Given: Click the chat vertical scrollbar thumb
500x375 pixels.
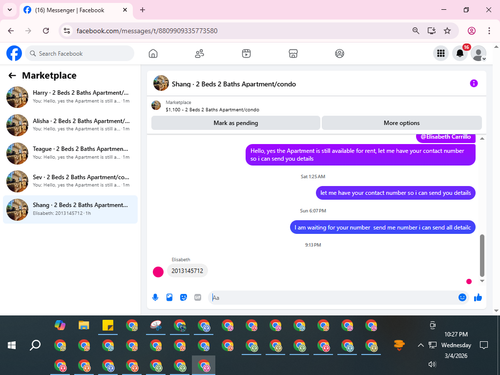Looking at the screenshot, I should [x=482, y=255].
